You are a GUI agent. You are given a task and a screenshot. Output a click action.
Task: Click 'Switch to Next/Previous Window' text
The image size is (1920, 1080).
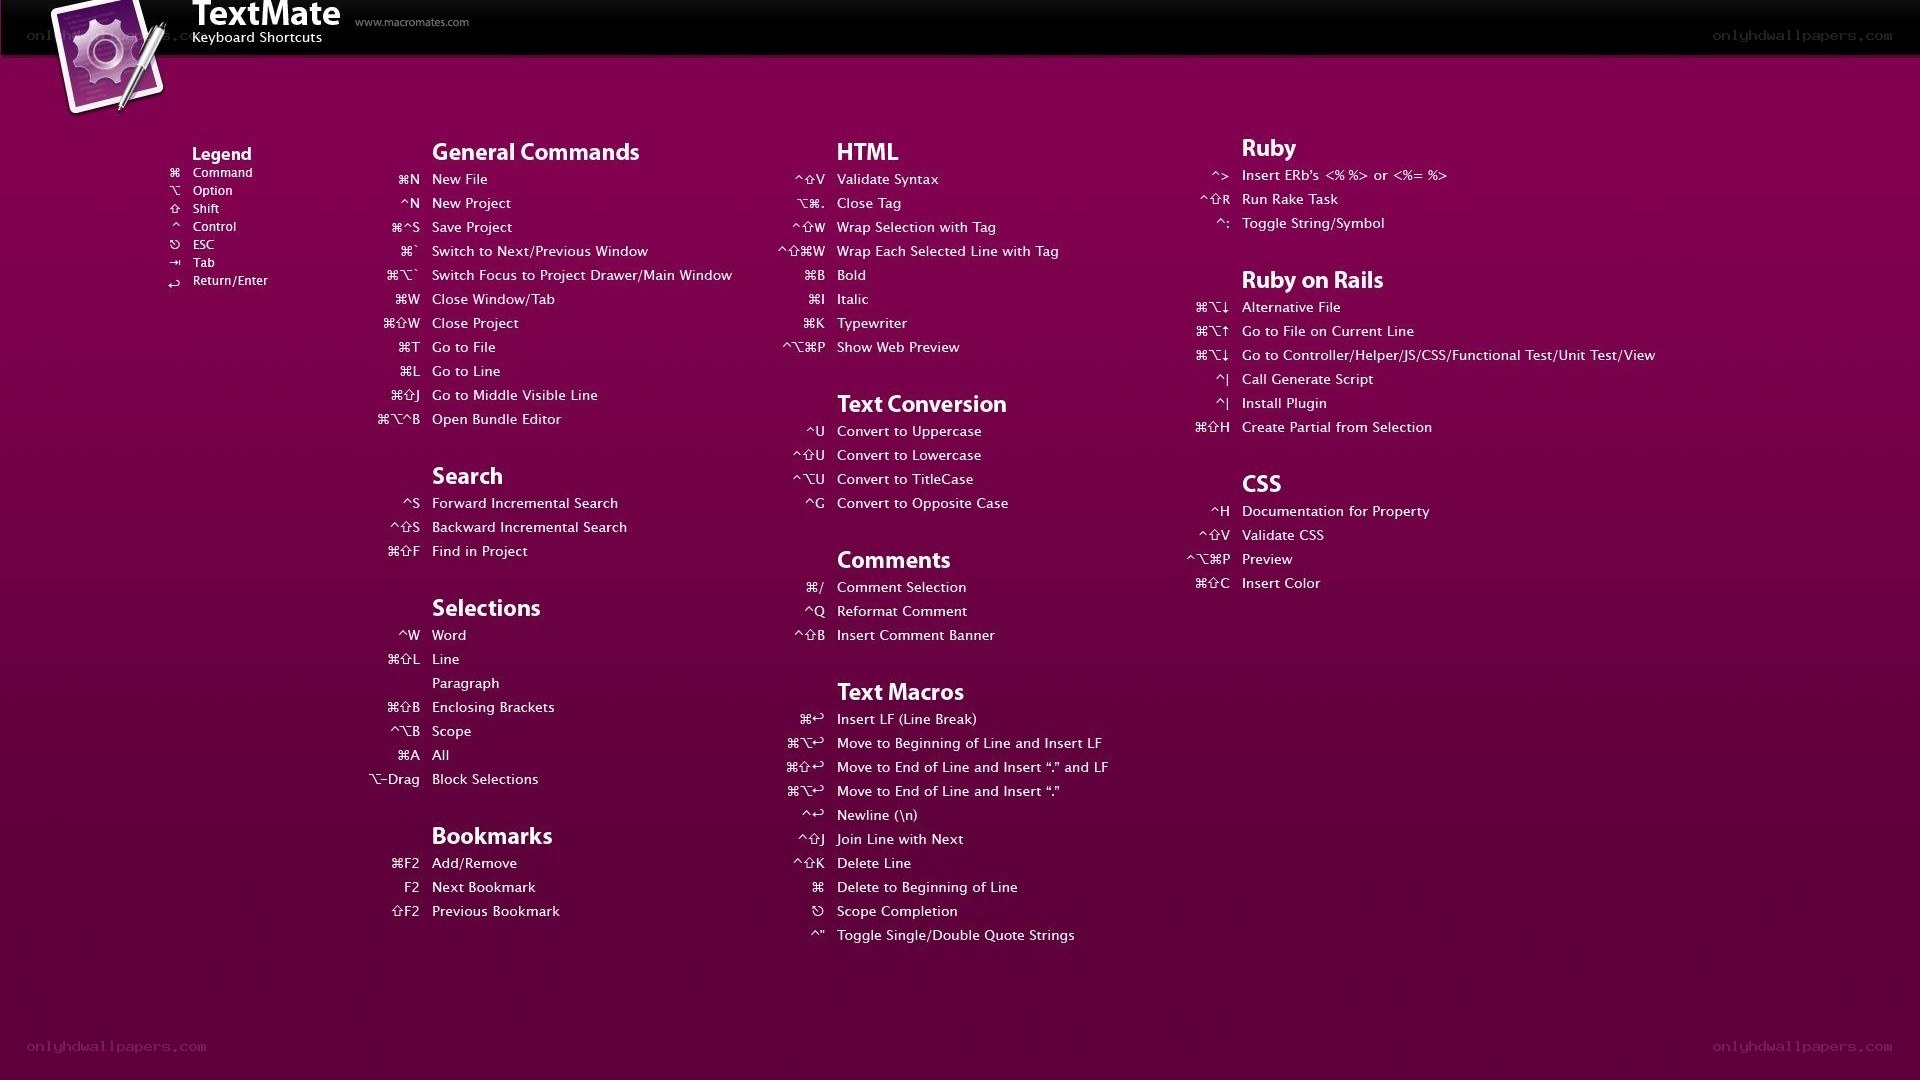[540, 252]
